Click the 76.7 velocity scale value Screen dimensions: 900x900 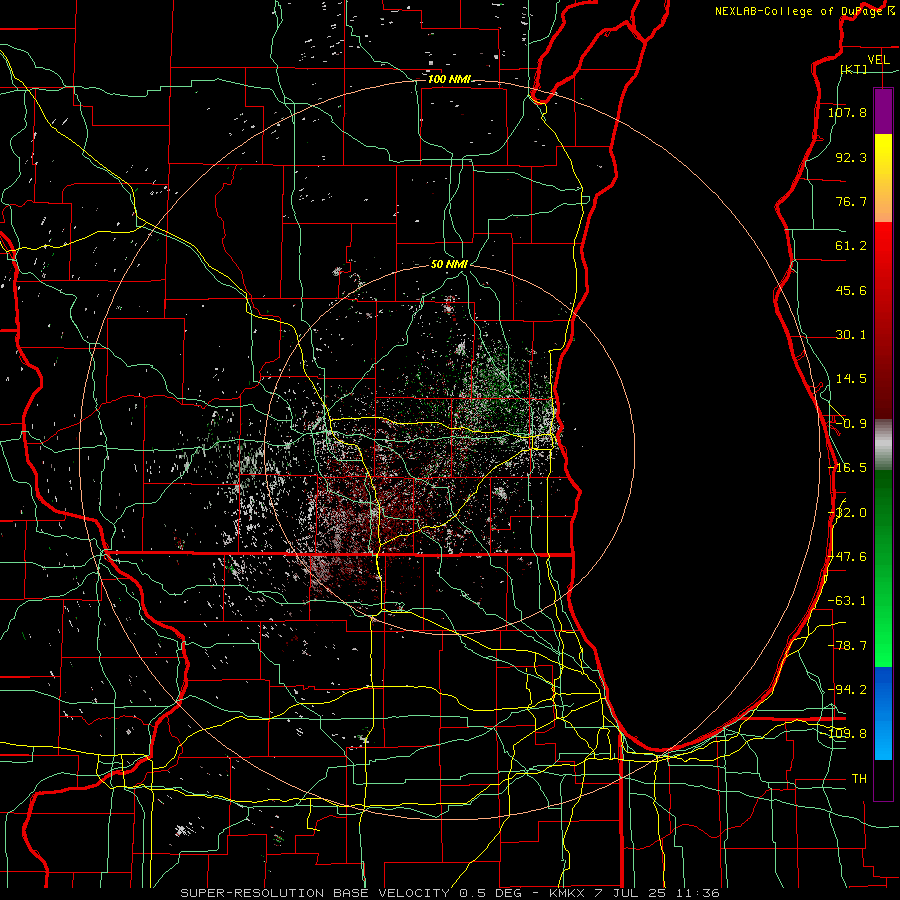coord(851,201)
